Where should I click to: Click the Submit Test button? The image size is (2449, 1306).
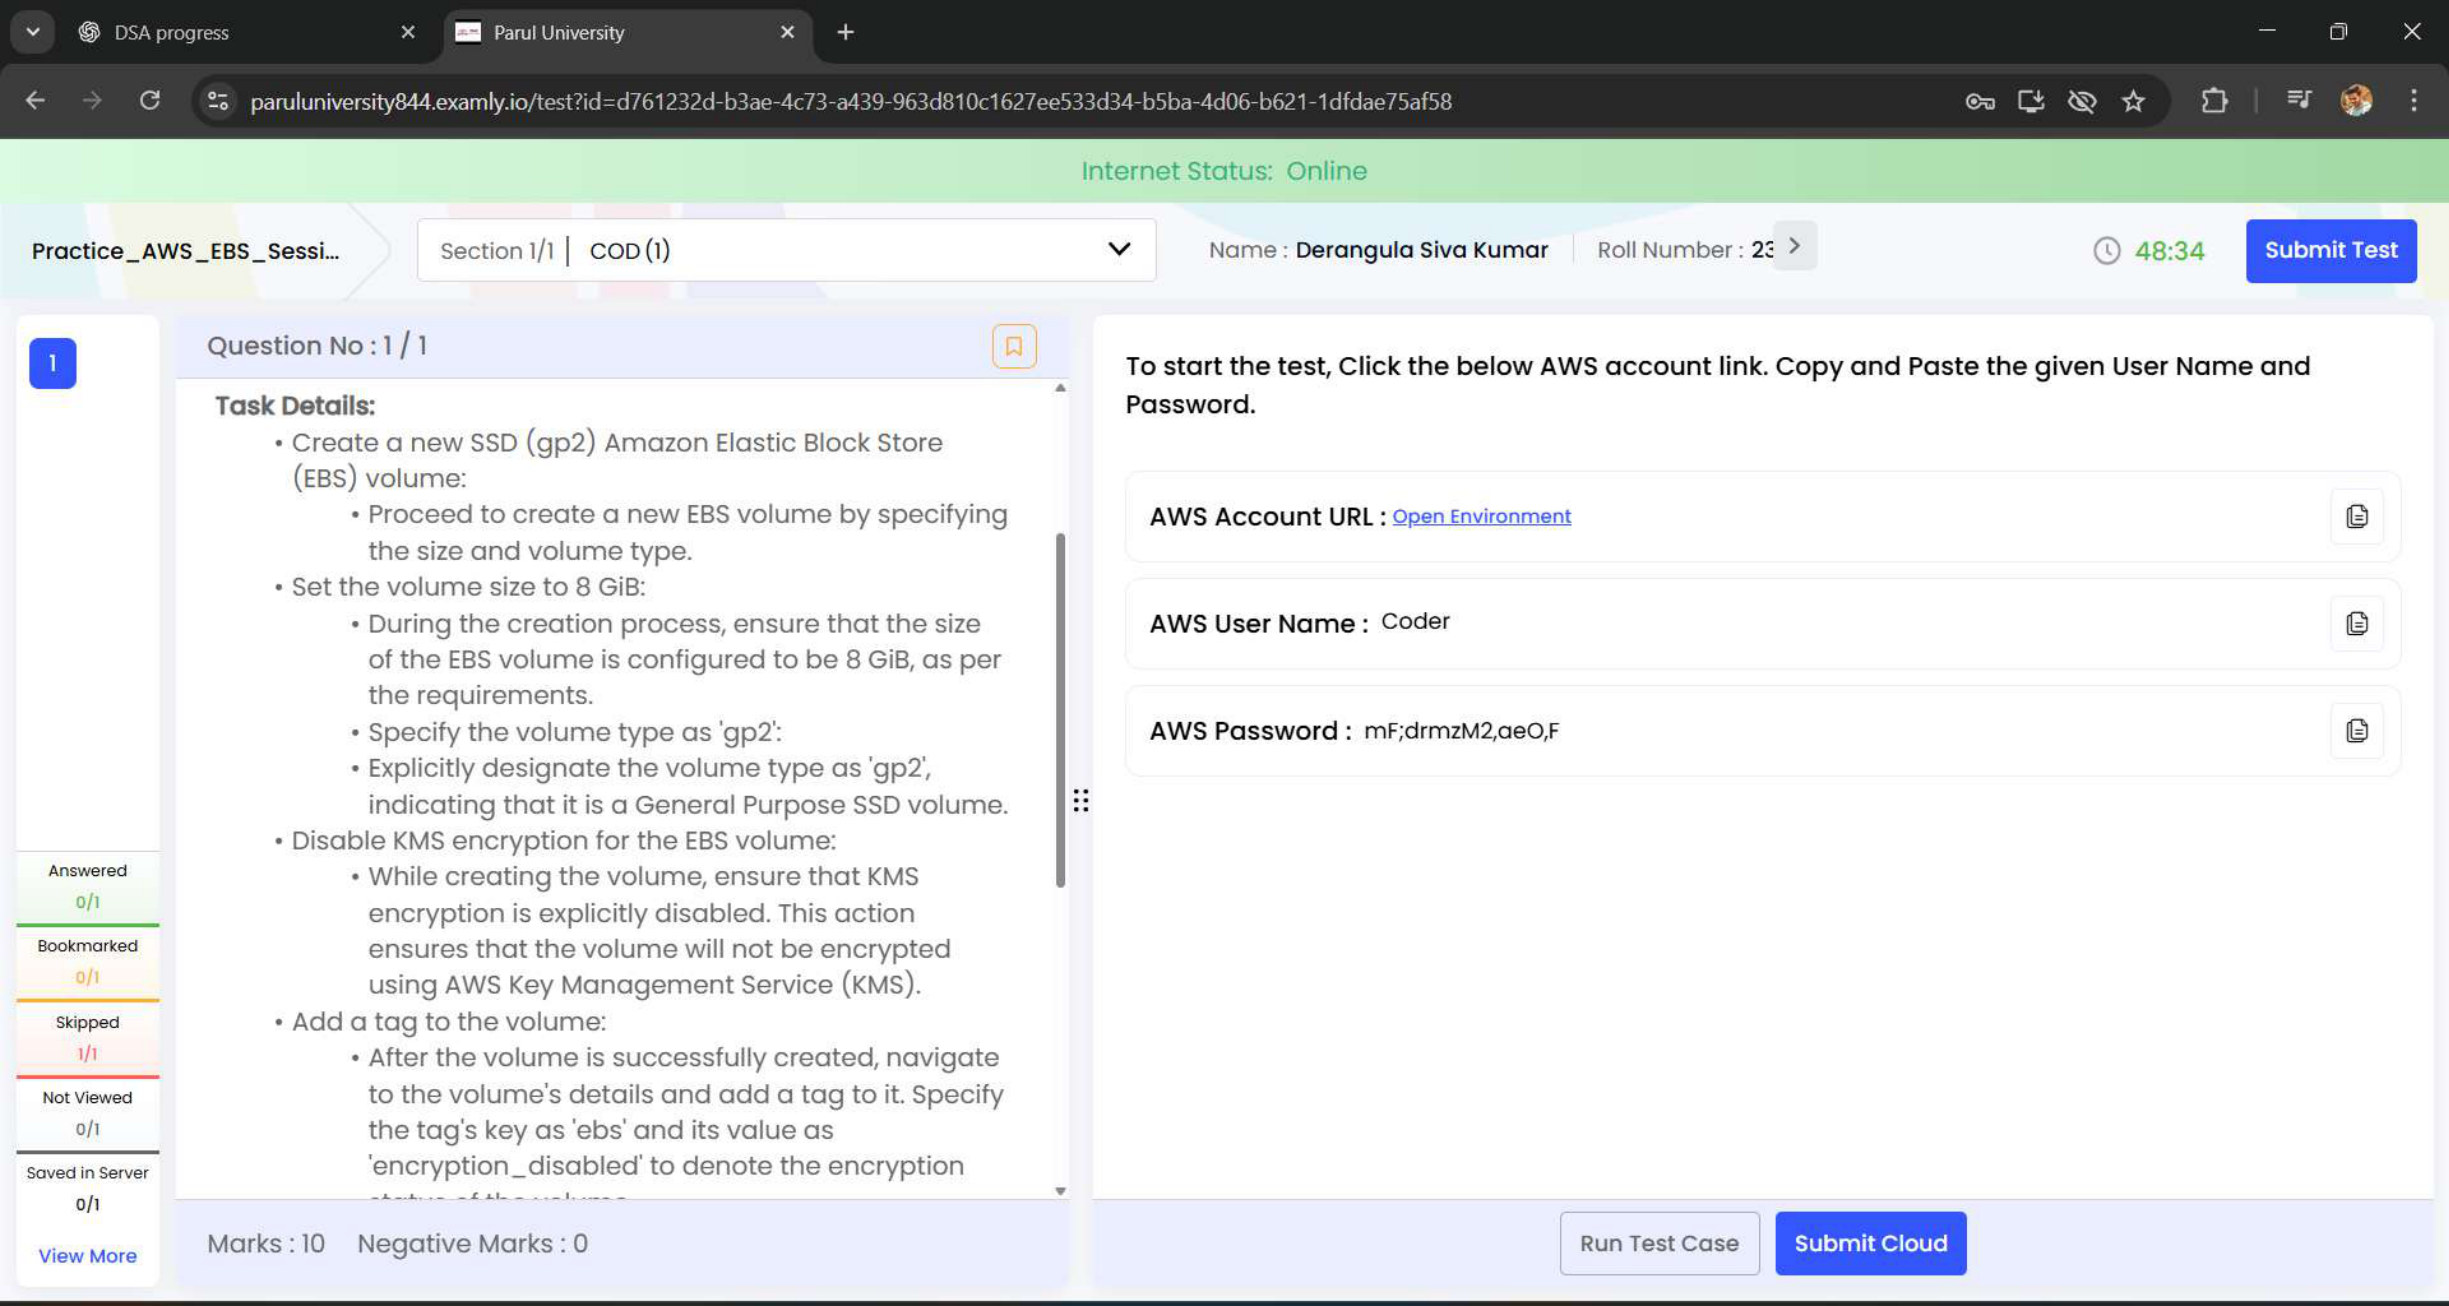click(2330, 250)
